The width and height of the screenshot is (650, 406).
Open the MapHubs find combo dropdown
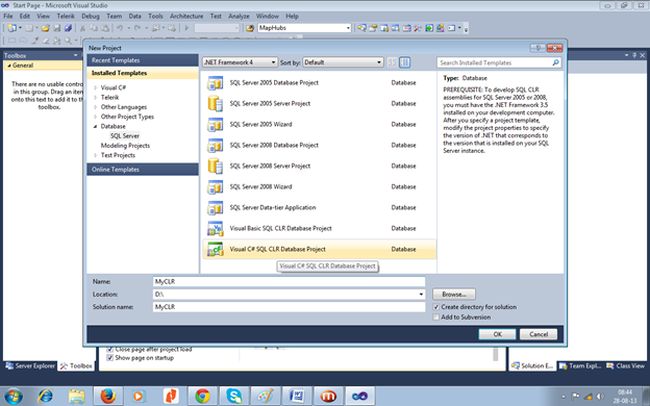(x=348, y=28)
